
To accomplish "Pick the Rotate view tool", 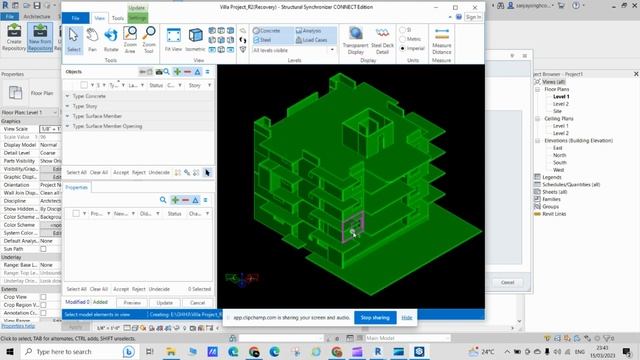I will coord(111,40).
